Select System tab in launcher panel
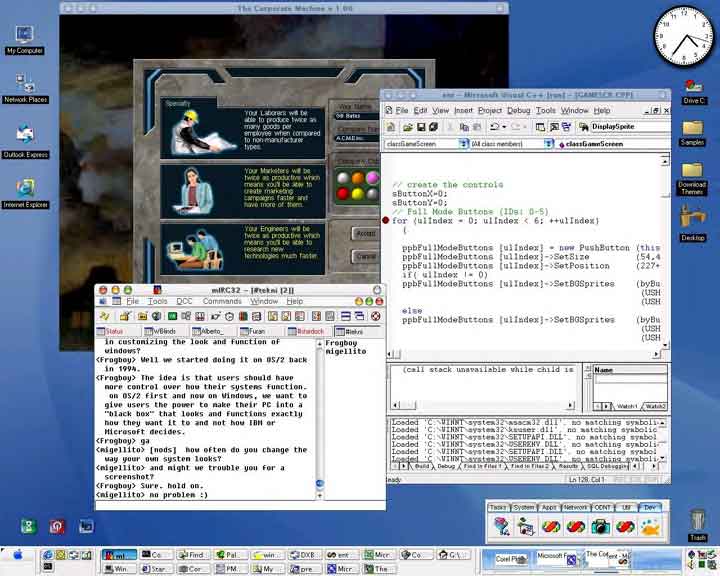Screen dimensions: 720x576 (523, 508)
